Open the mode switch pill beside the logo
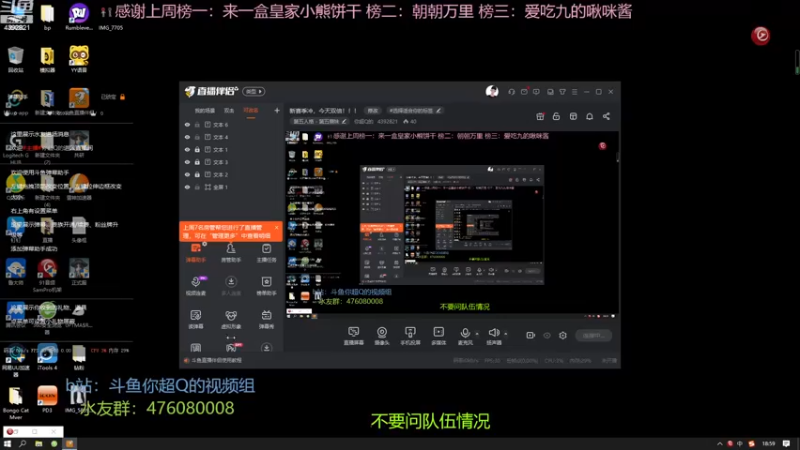 click(254, 91)
